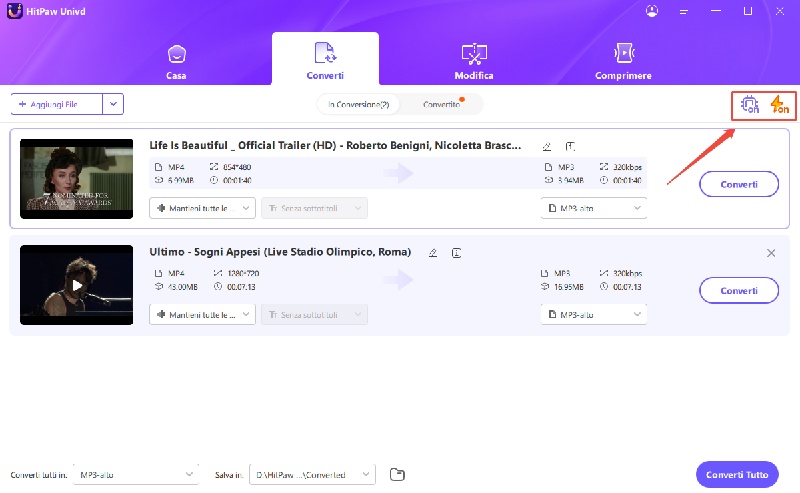800x493 pixels.
Task: Open output format dropdown for Life Is Beautiful
Action: [x=593, y=208]
